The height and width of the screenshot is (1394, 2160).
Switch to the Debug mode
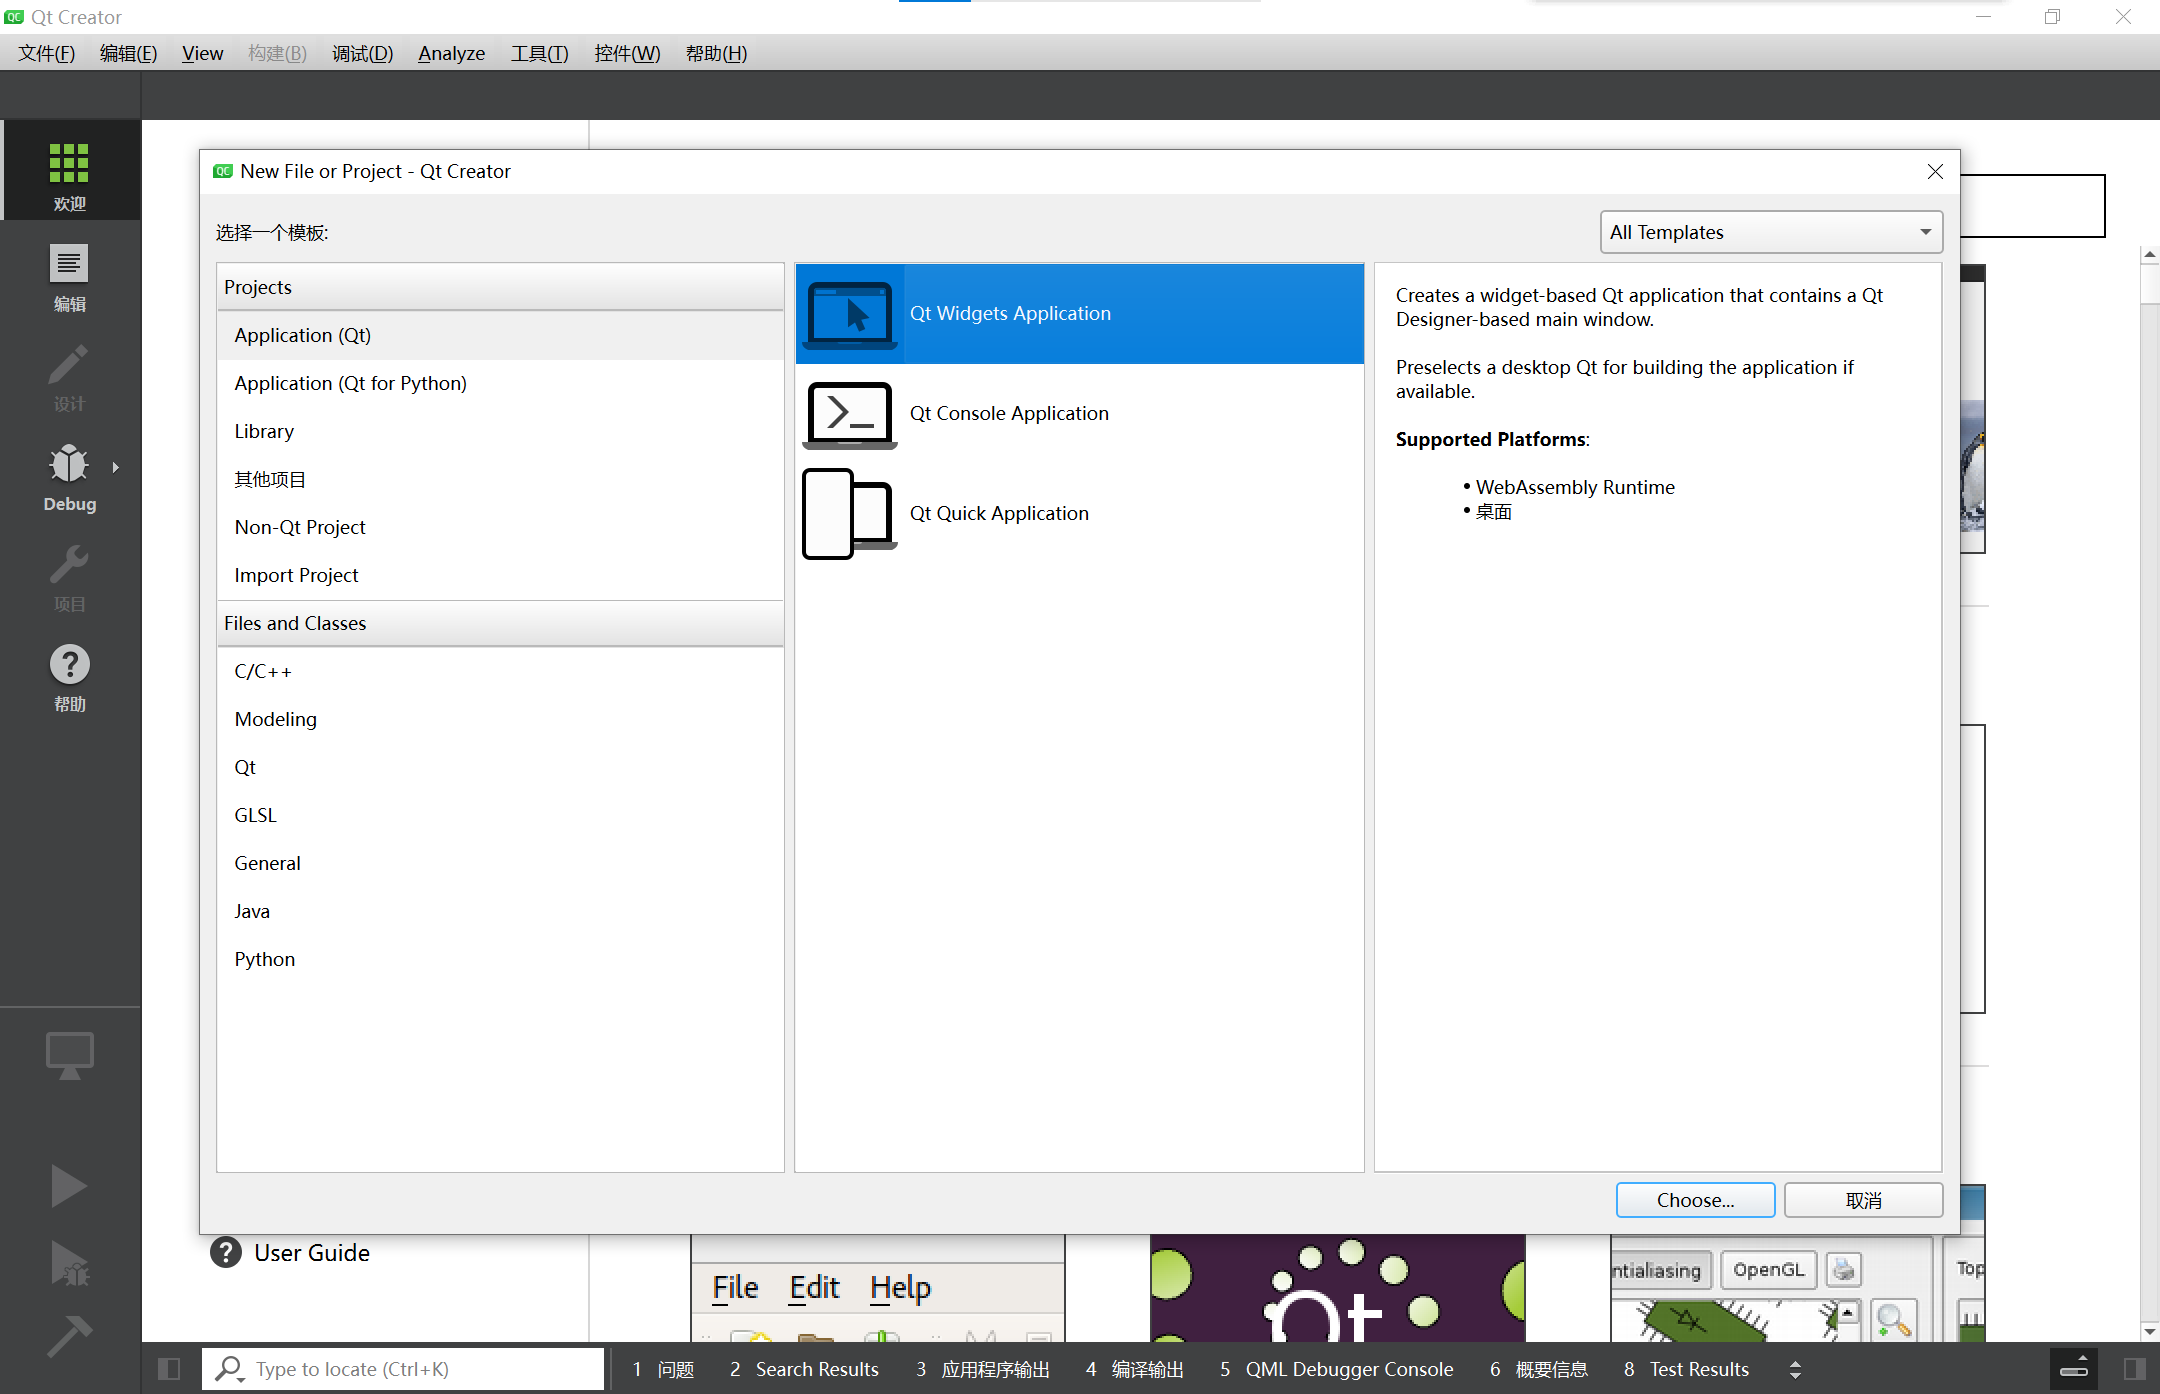(x=70, y=477)
